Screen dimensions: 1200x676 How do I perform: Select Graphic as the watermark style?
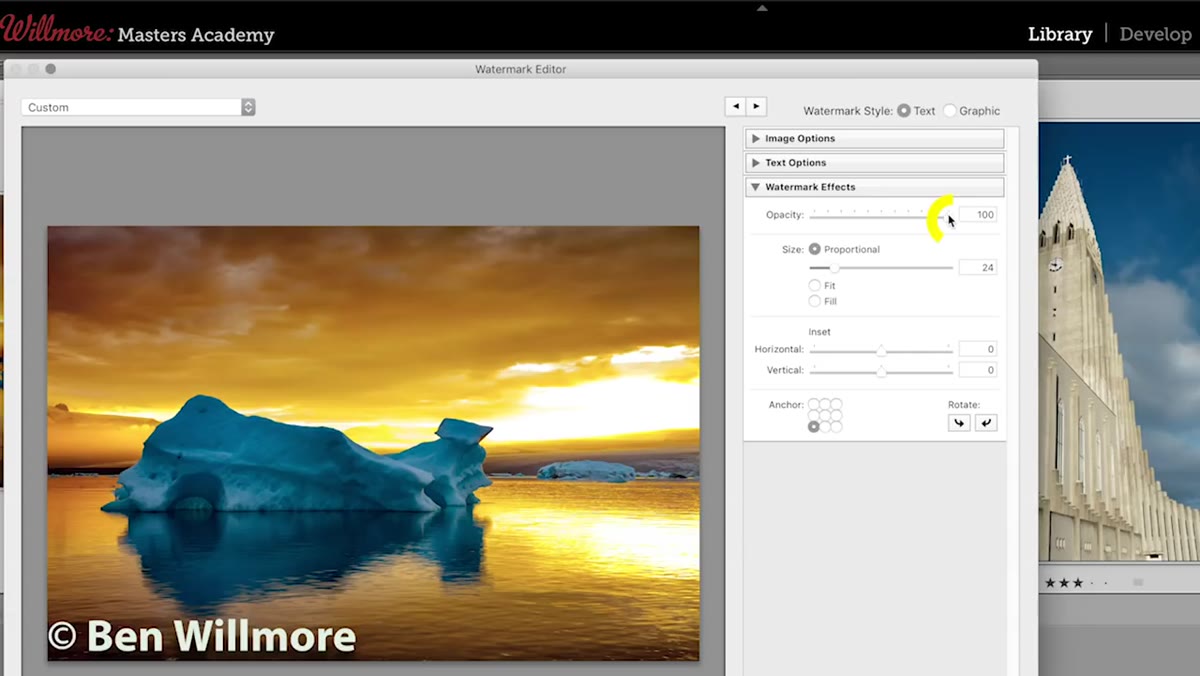click(x=950, y=111)
